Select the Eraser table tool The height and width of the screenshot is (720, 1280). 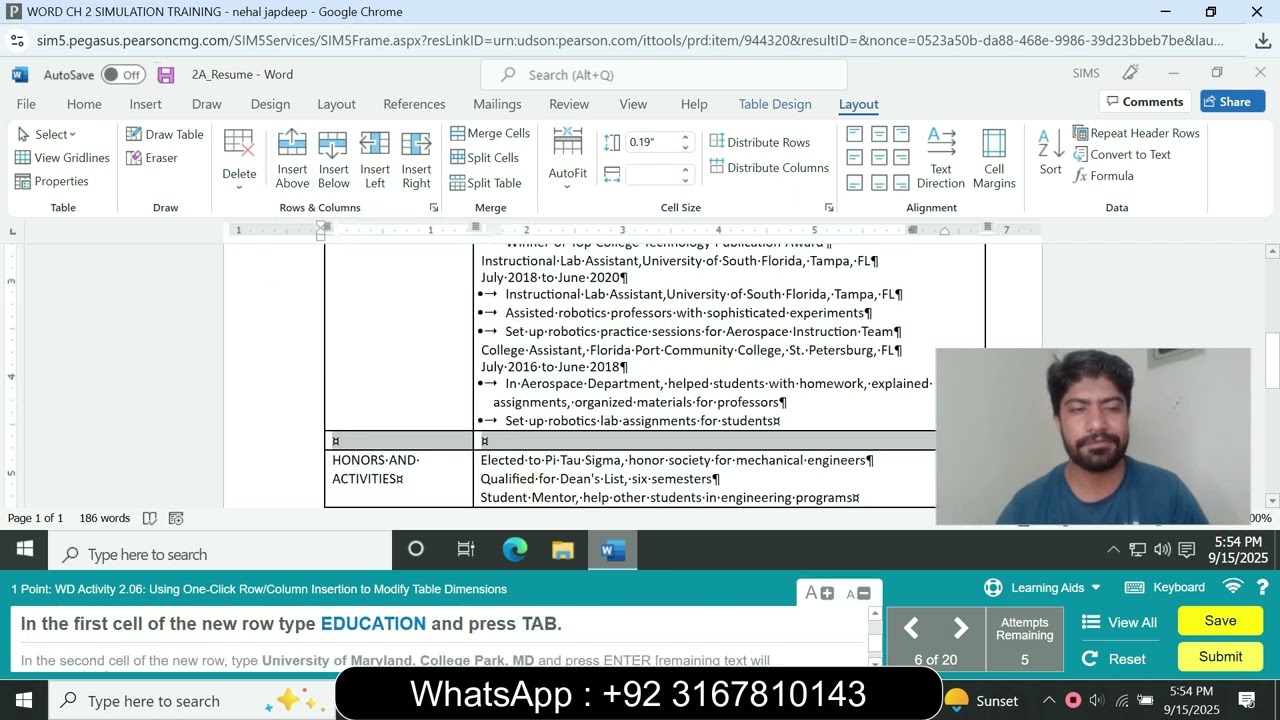[152, 158]
